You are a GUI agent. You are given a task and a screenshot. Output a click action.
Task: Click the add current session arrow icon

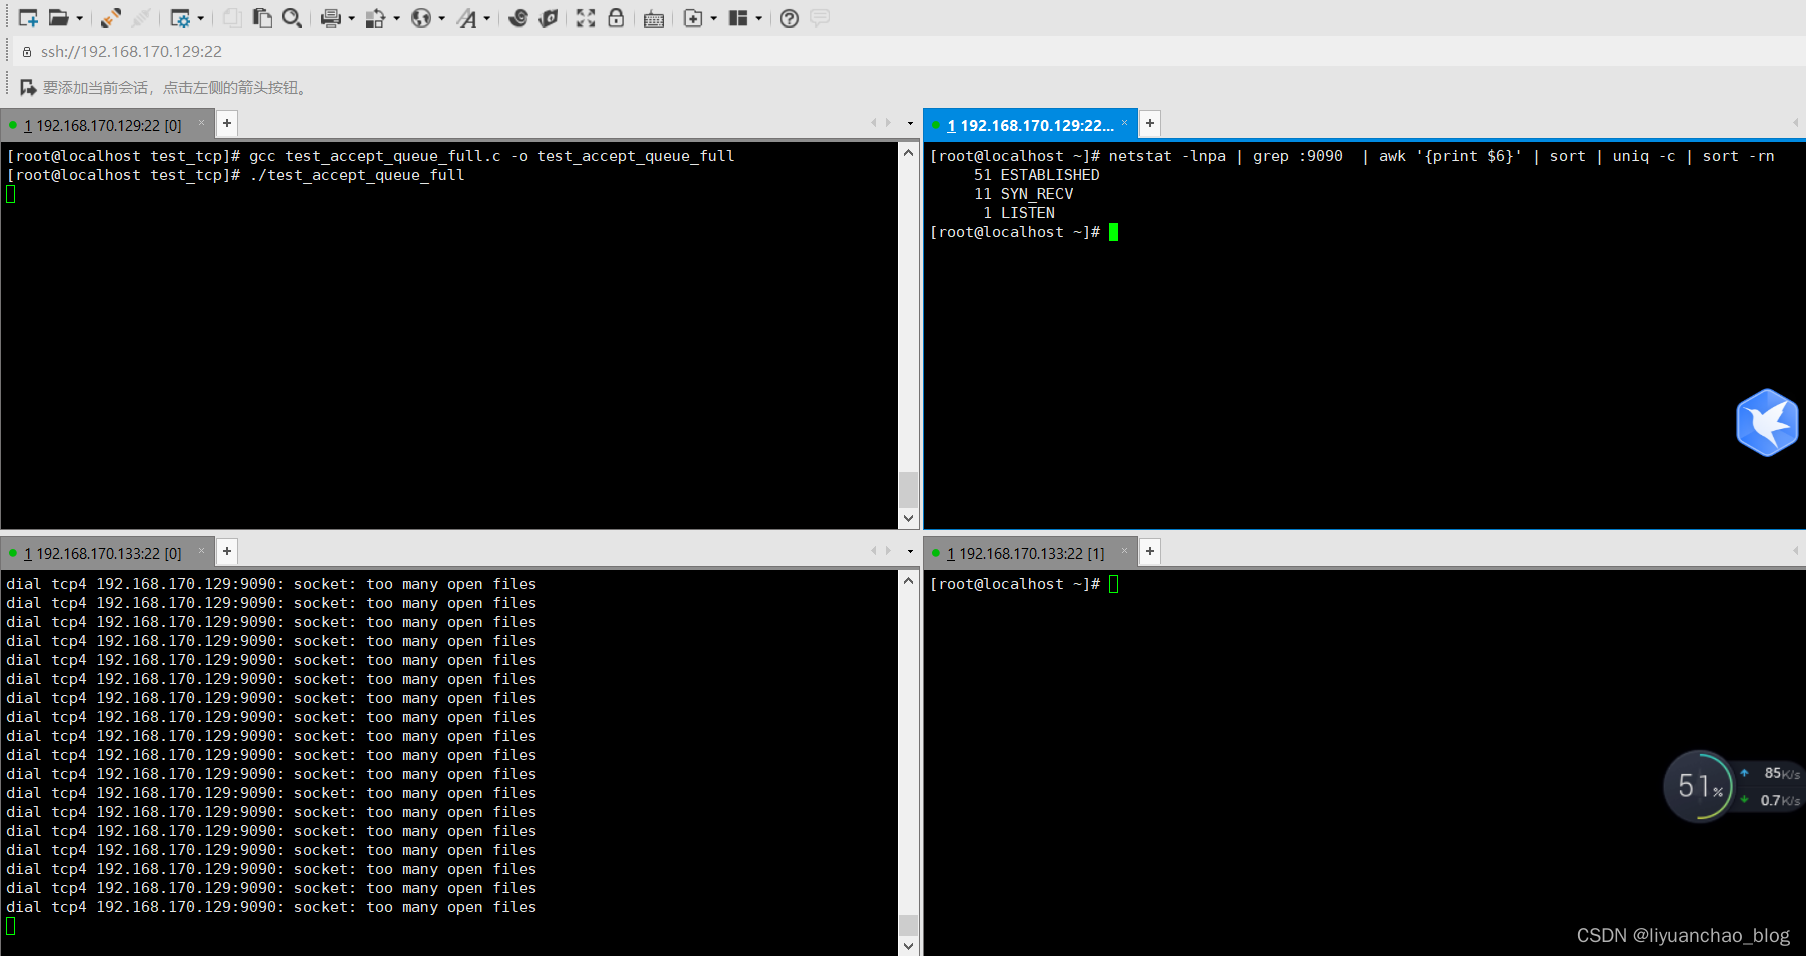[28, 88]
